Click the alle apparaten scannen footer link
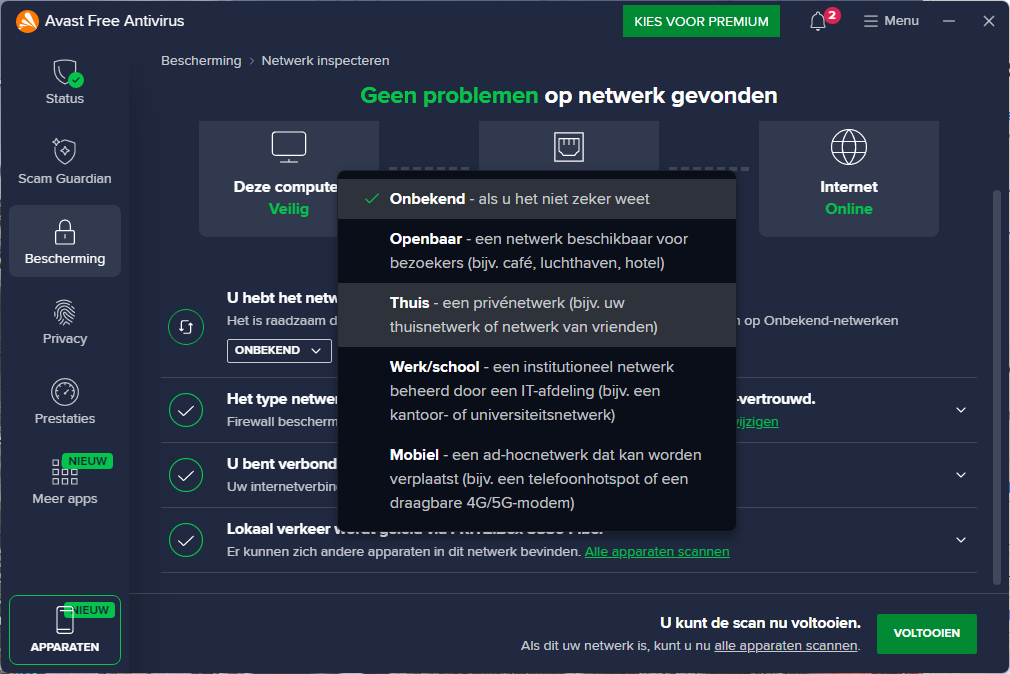 tap(786, 646)
